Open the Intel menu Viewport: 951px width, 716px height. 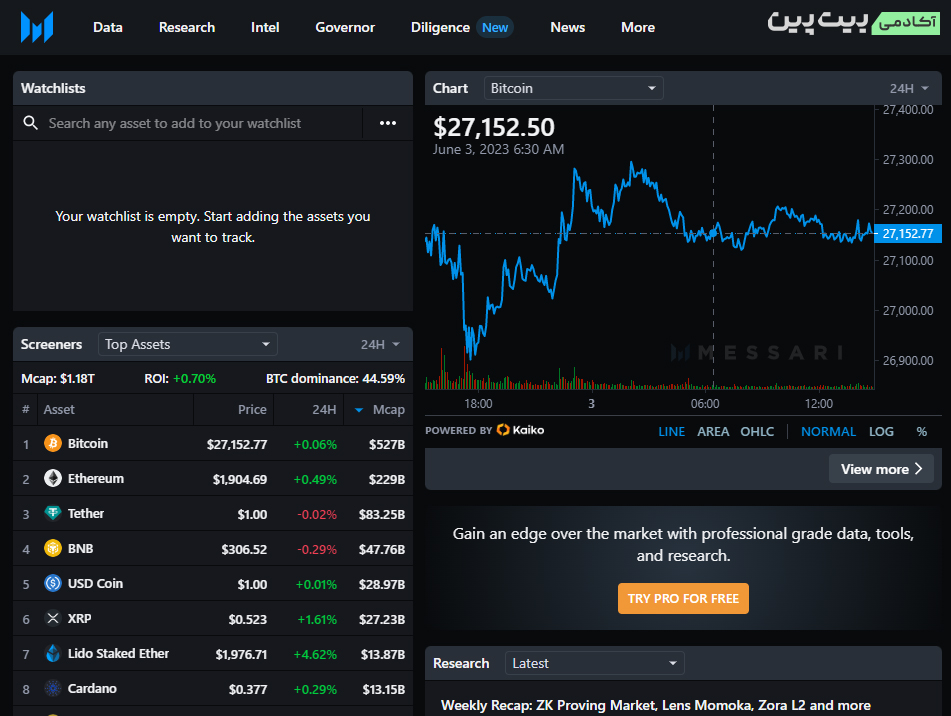265,27
